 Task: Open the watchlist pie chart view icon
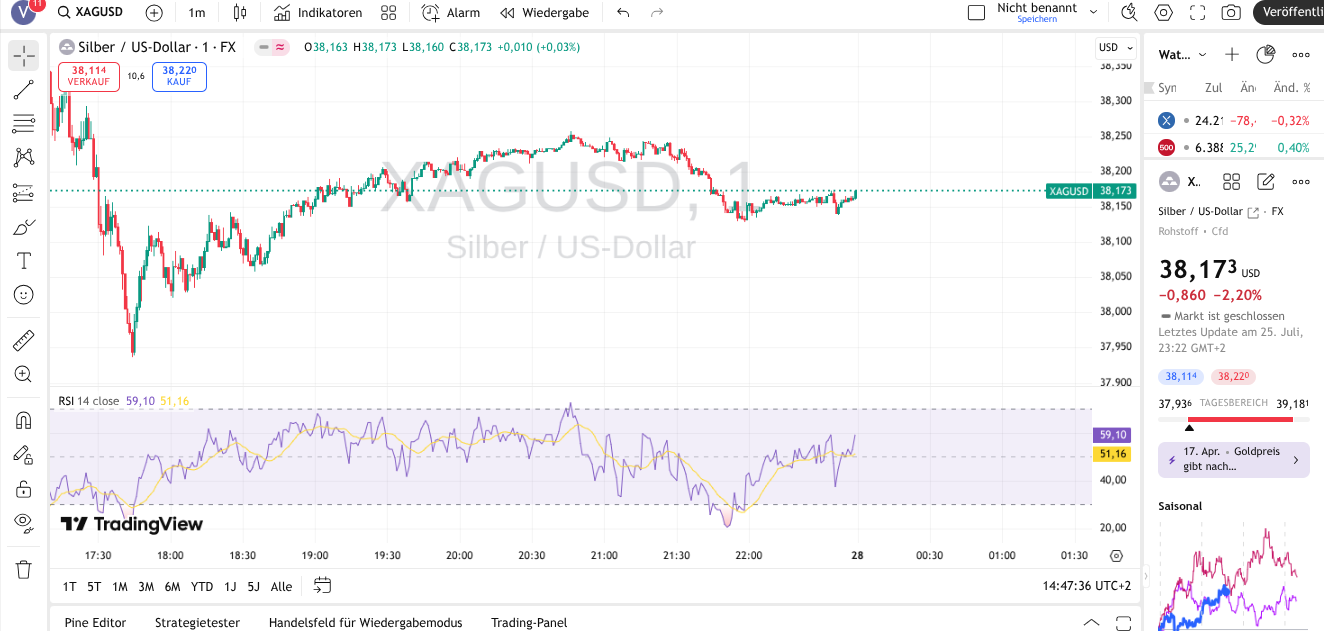(1266, 55)
